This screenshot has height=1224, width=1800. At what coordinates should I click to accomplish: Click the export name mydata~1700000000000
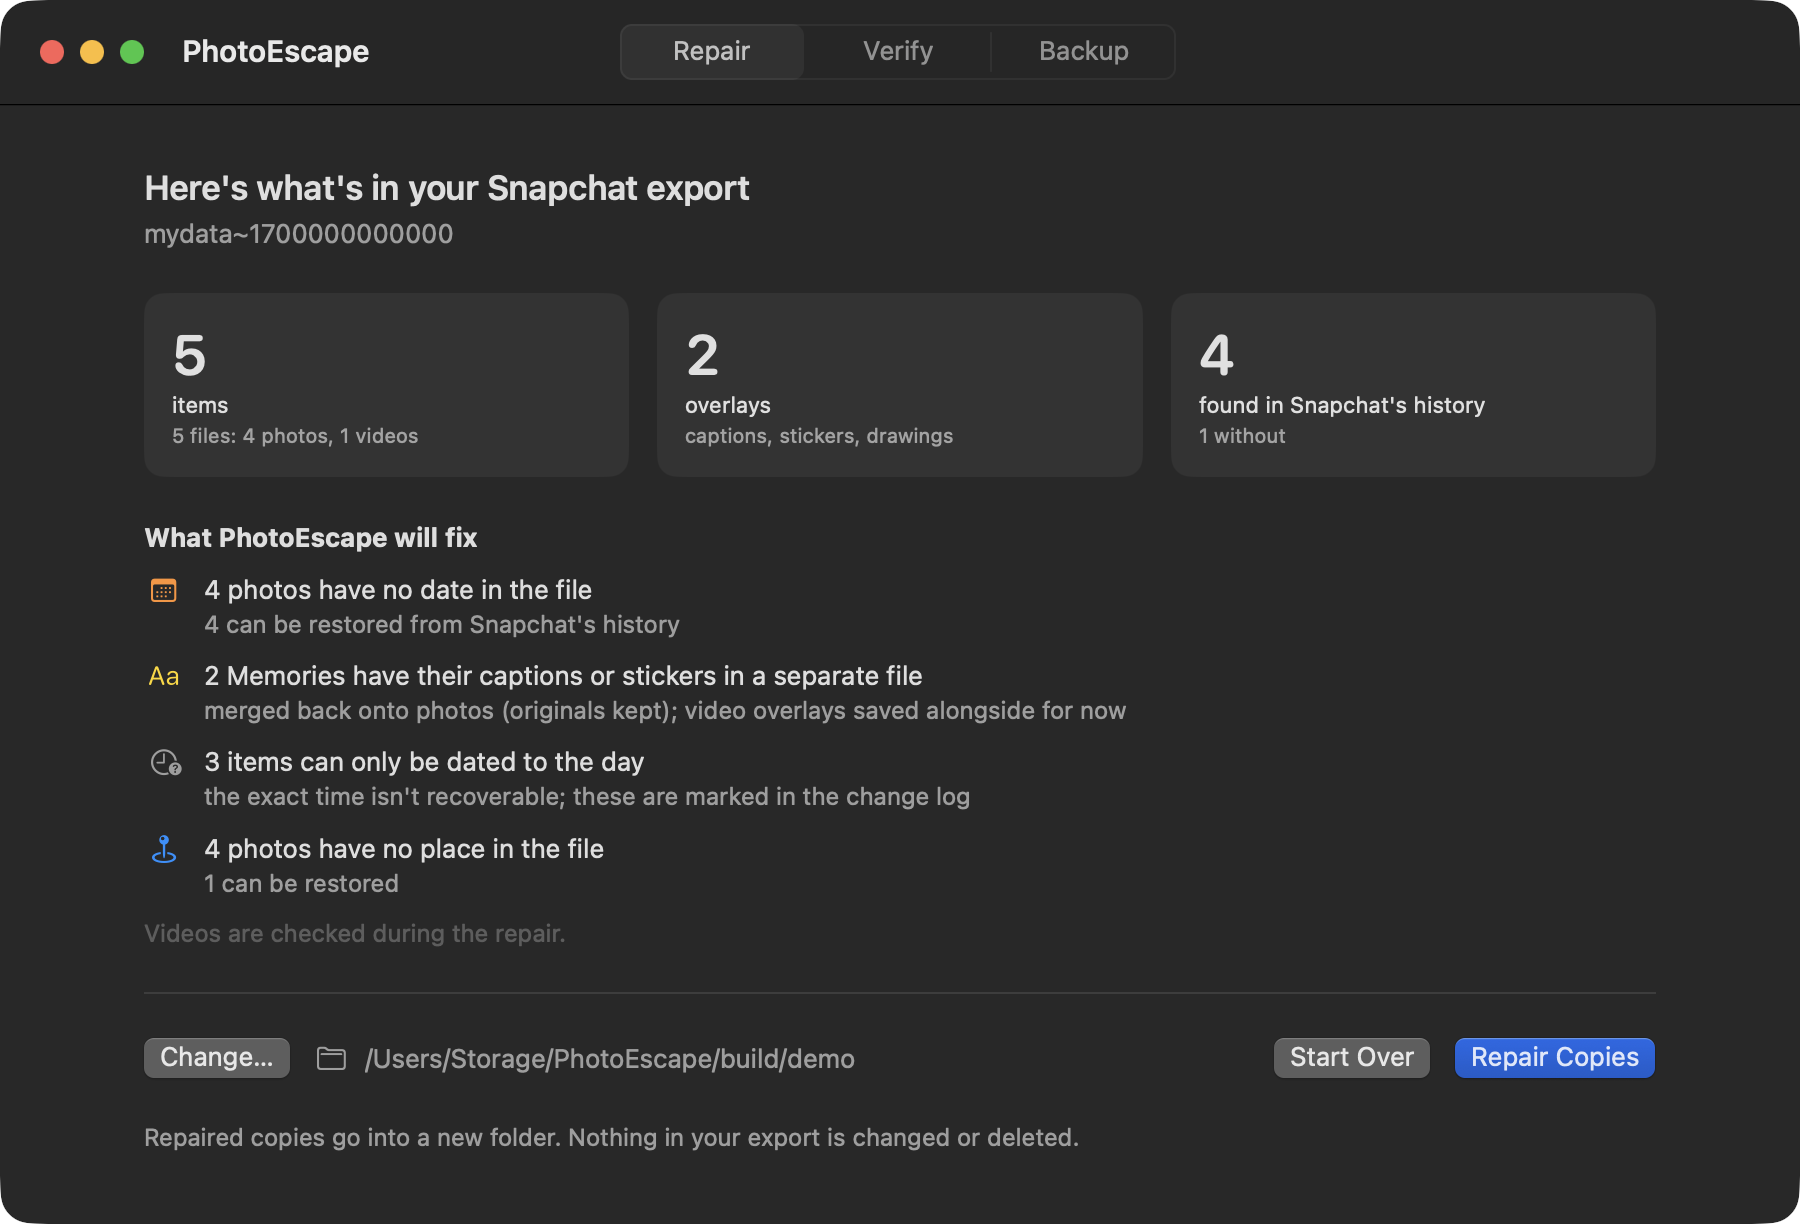coord(299,234)
